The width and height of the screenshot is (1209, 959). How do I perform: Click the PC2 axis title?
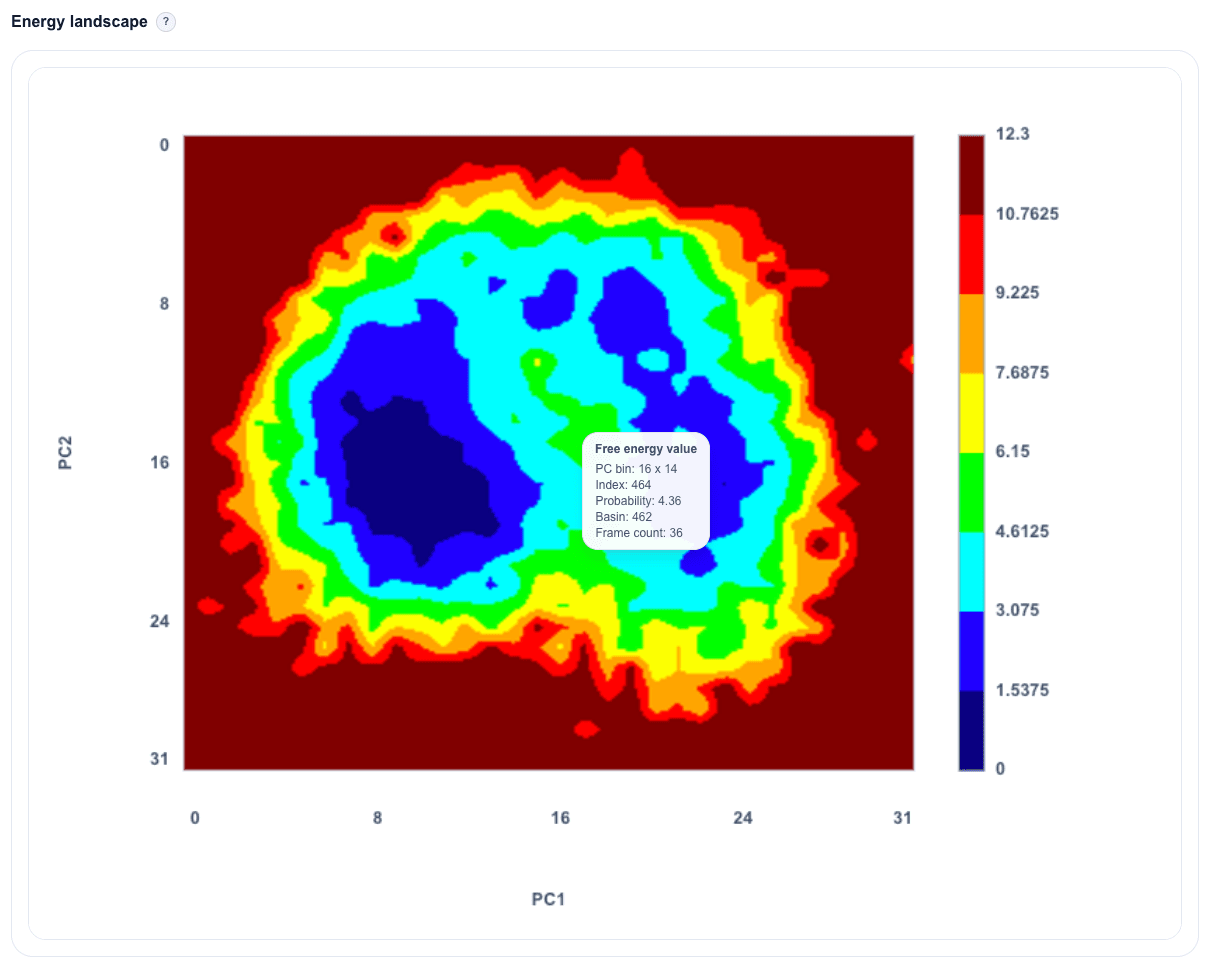[65, 452]
